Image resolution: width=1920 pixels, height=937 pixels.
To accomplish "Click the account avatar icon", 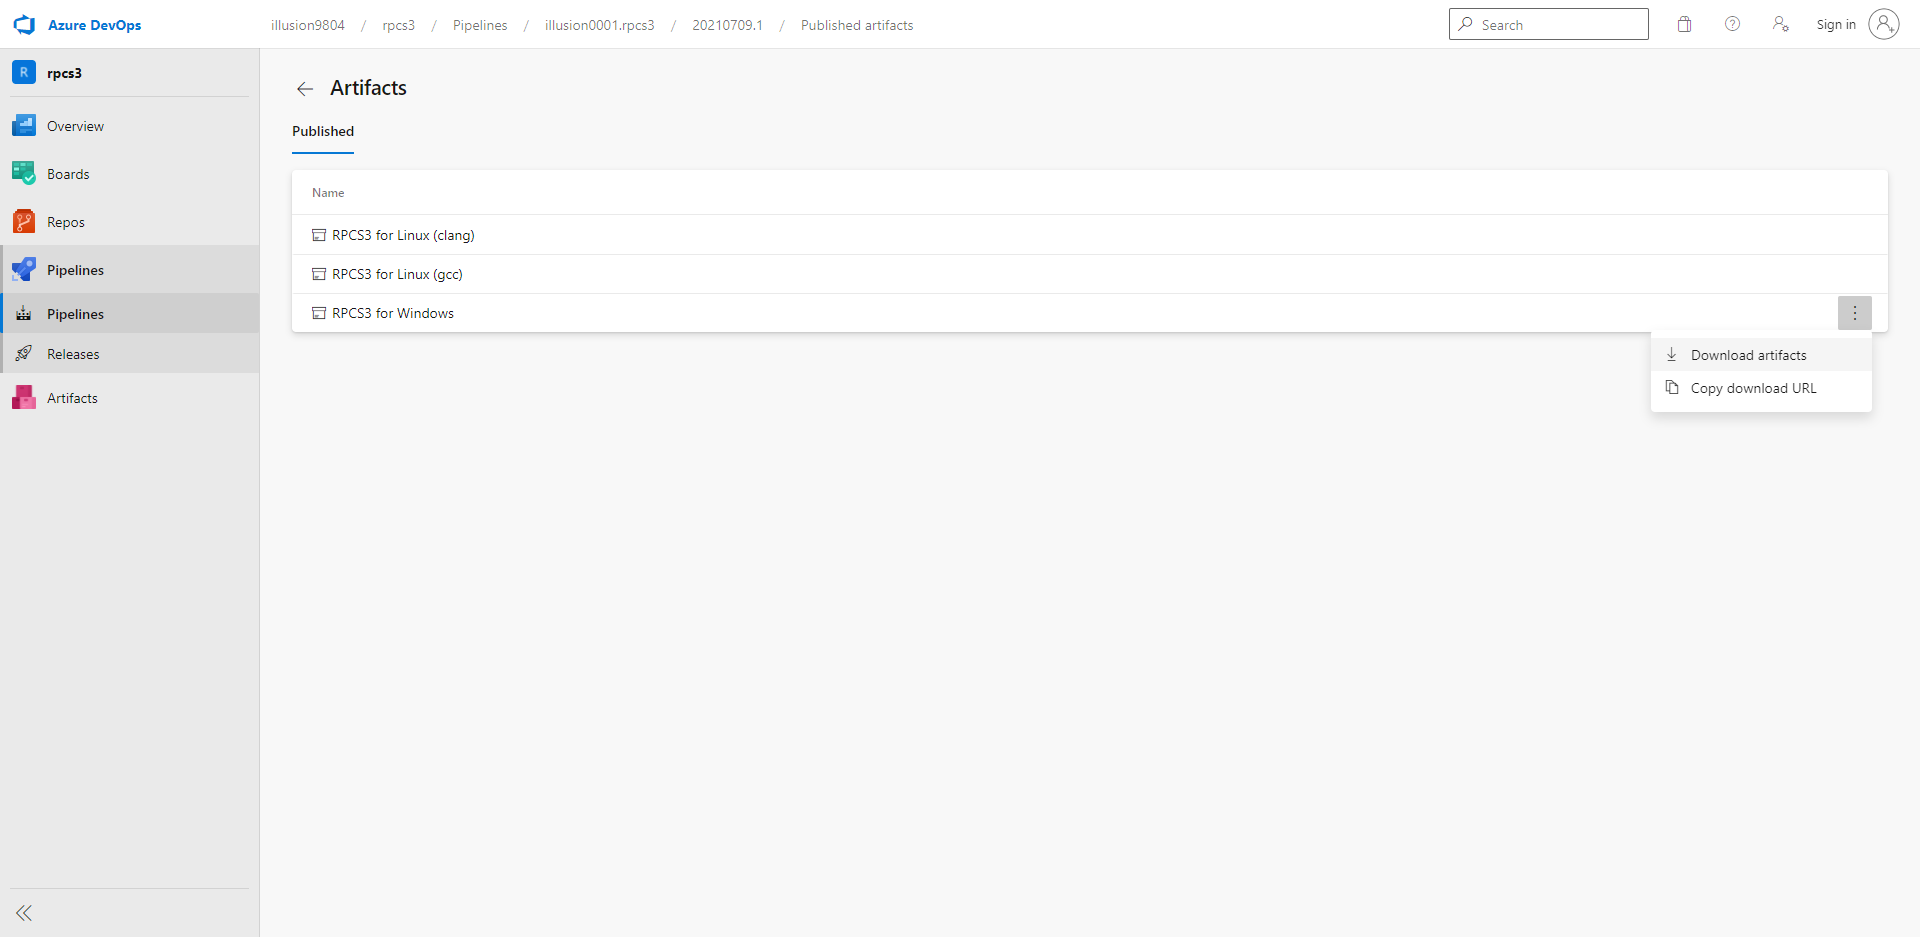I will pos(1884,24).
